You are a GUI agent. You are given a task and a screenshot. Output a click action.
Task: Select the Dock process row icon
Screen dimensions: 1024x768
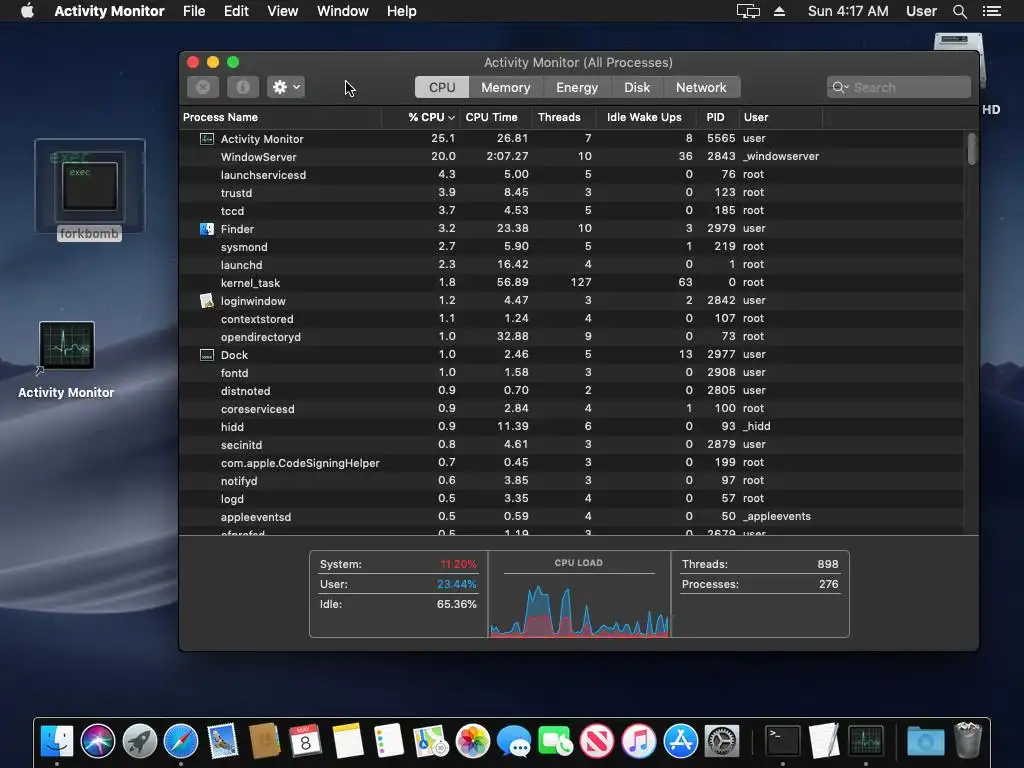point(206,355)
